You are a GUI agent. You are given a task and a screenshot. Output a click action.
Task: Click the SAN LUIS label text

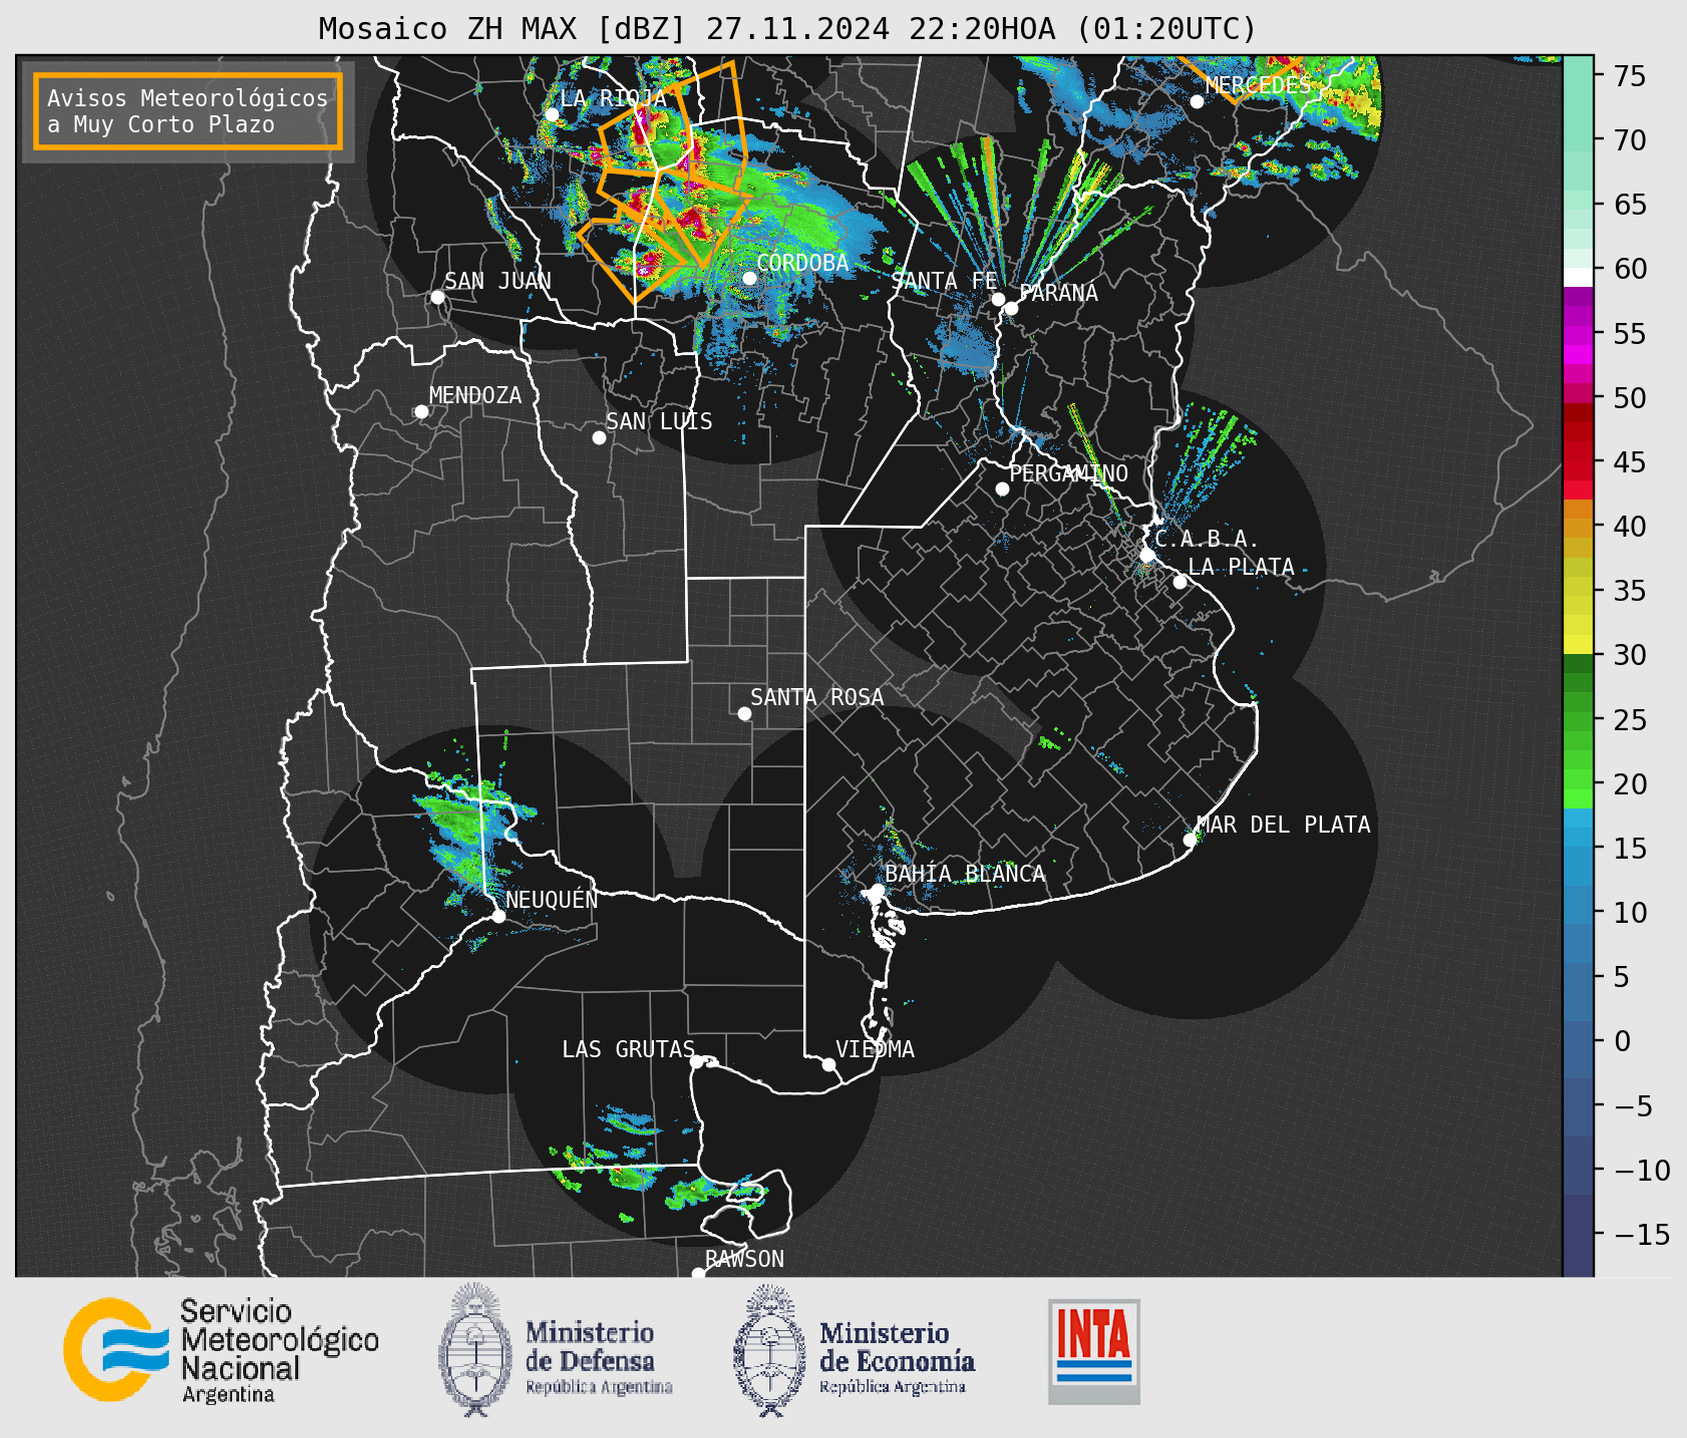[659, 421]
